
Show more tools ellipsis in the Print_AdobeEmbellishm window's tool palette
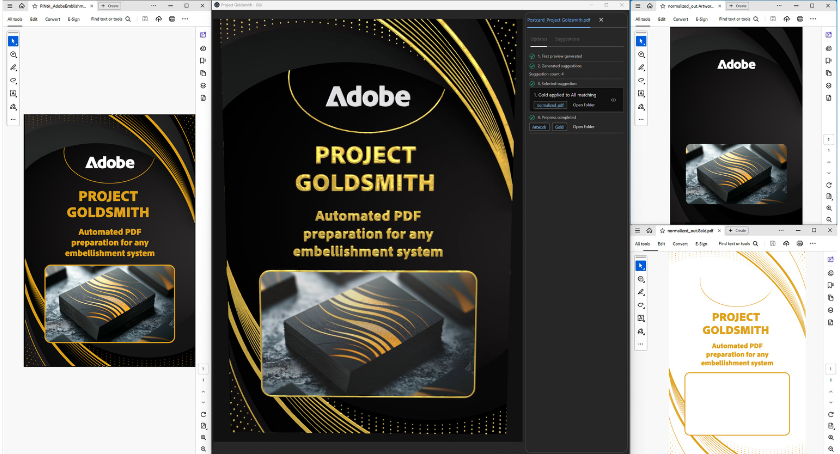tap(13, 119)
